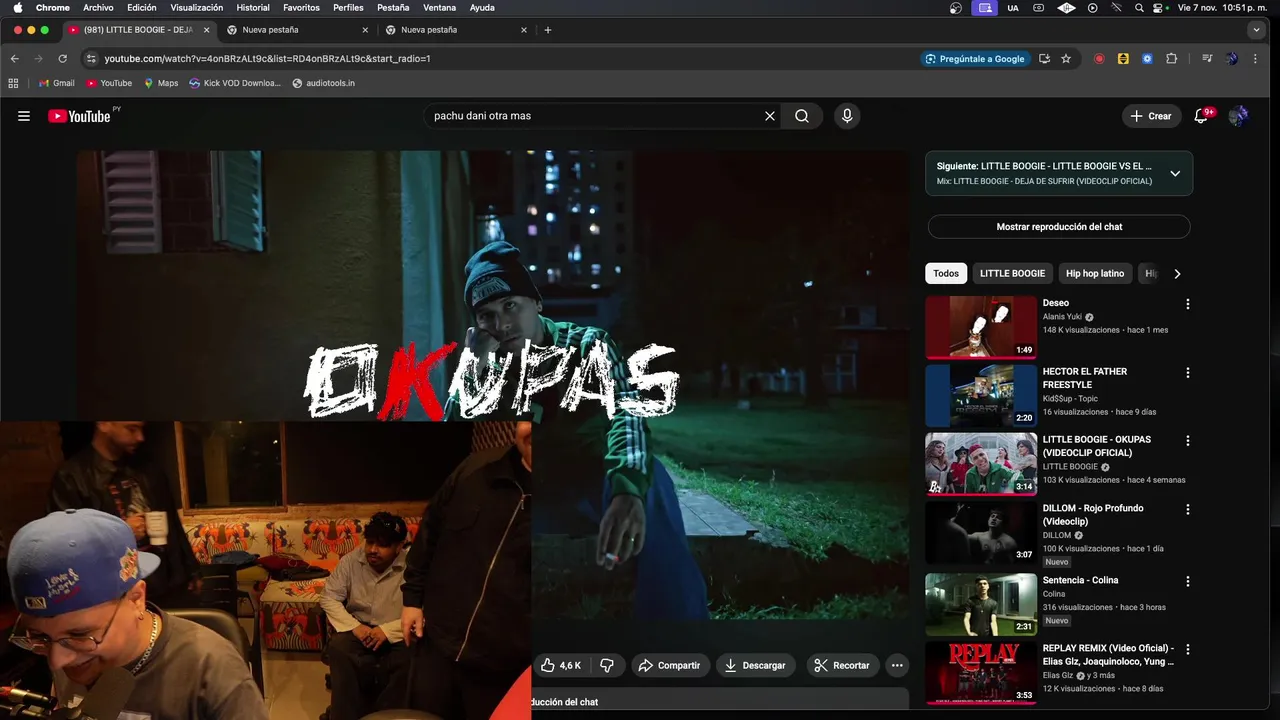Screen dimensions: 1280x720
Task: Open options for the Deseo video
Action: (1188, 304)
